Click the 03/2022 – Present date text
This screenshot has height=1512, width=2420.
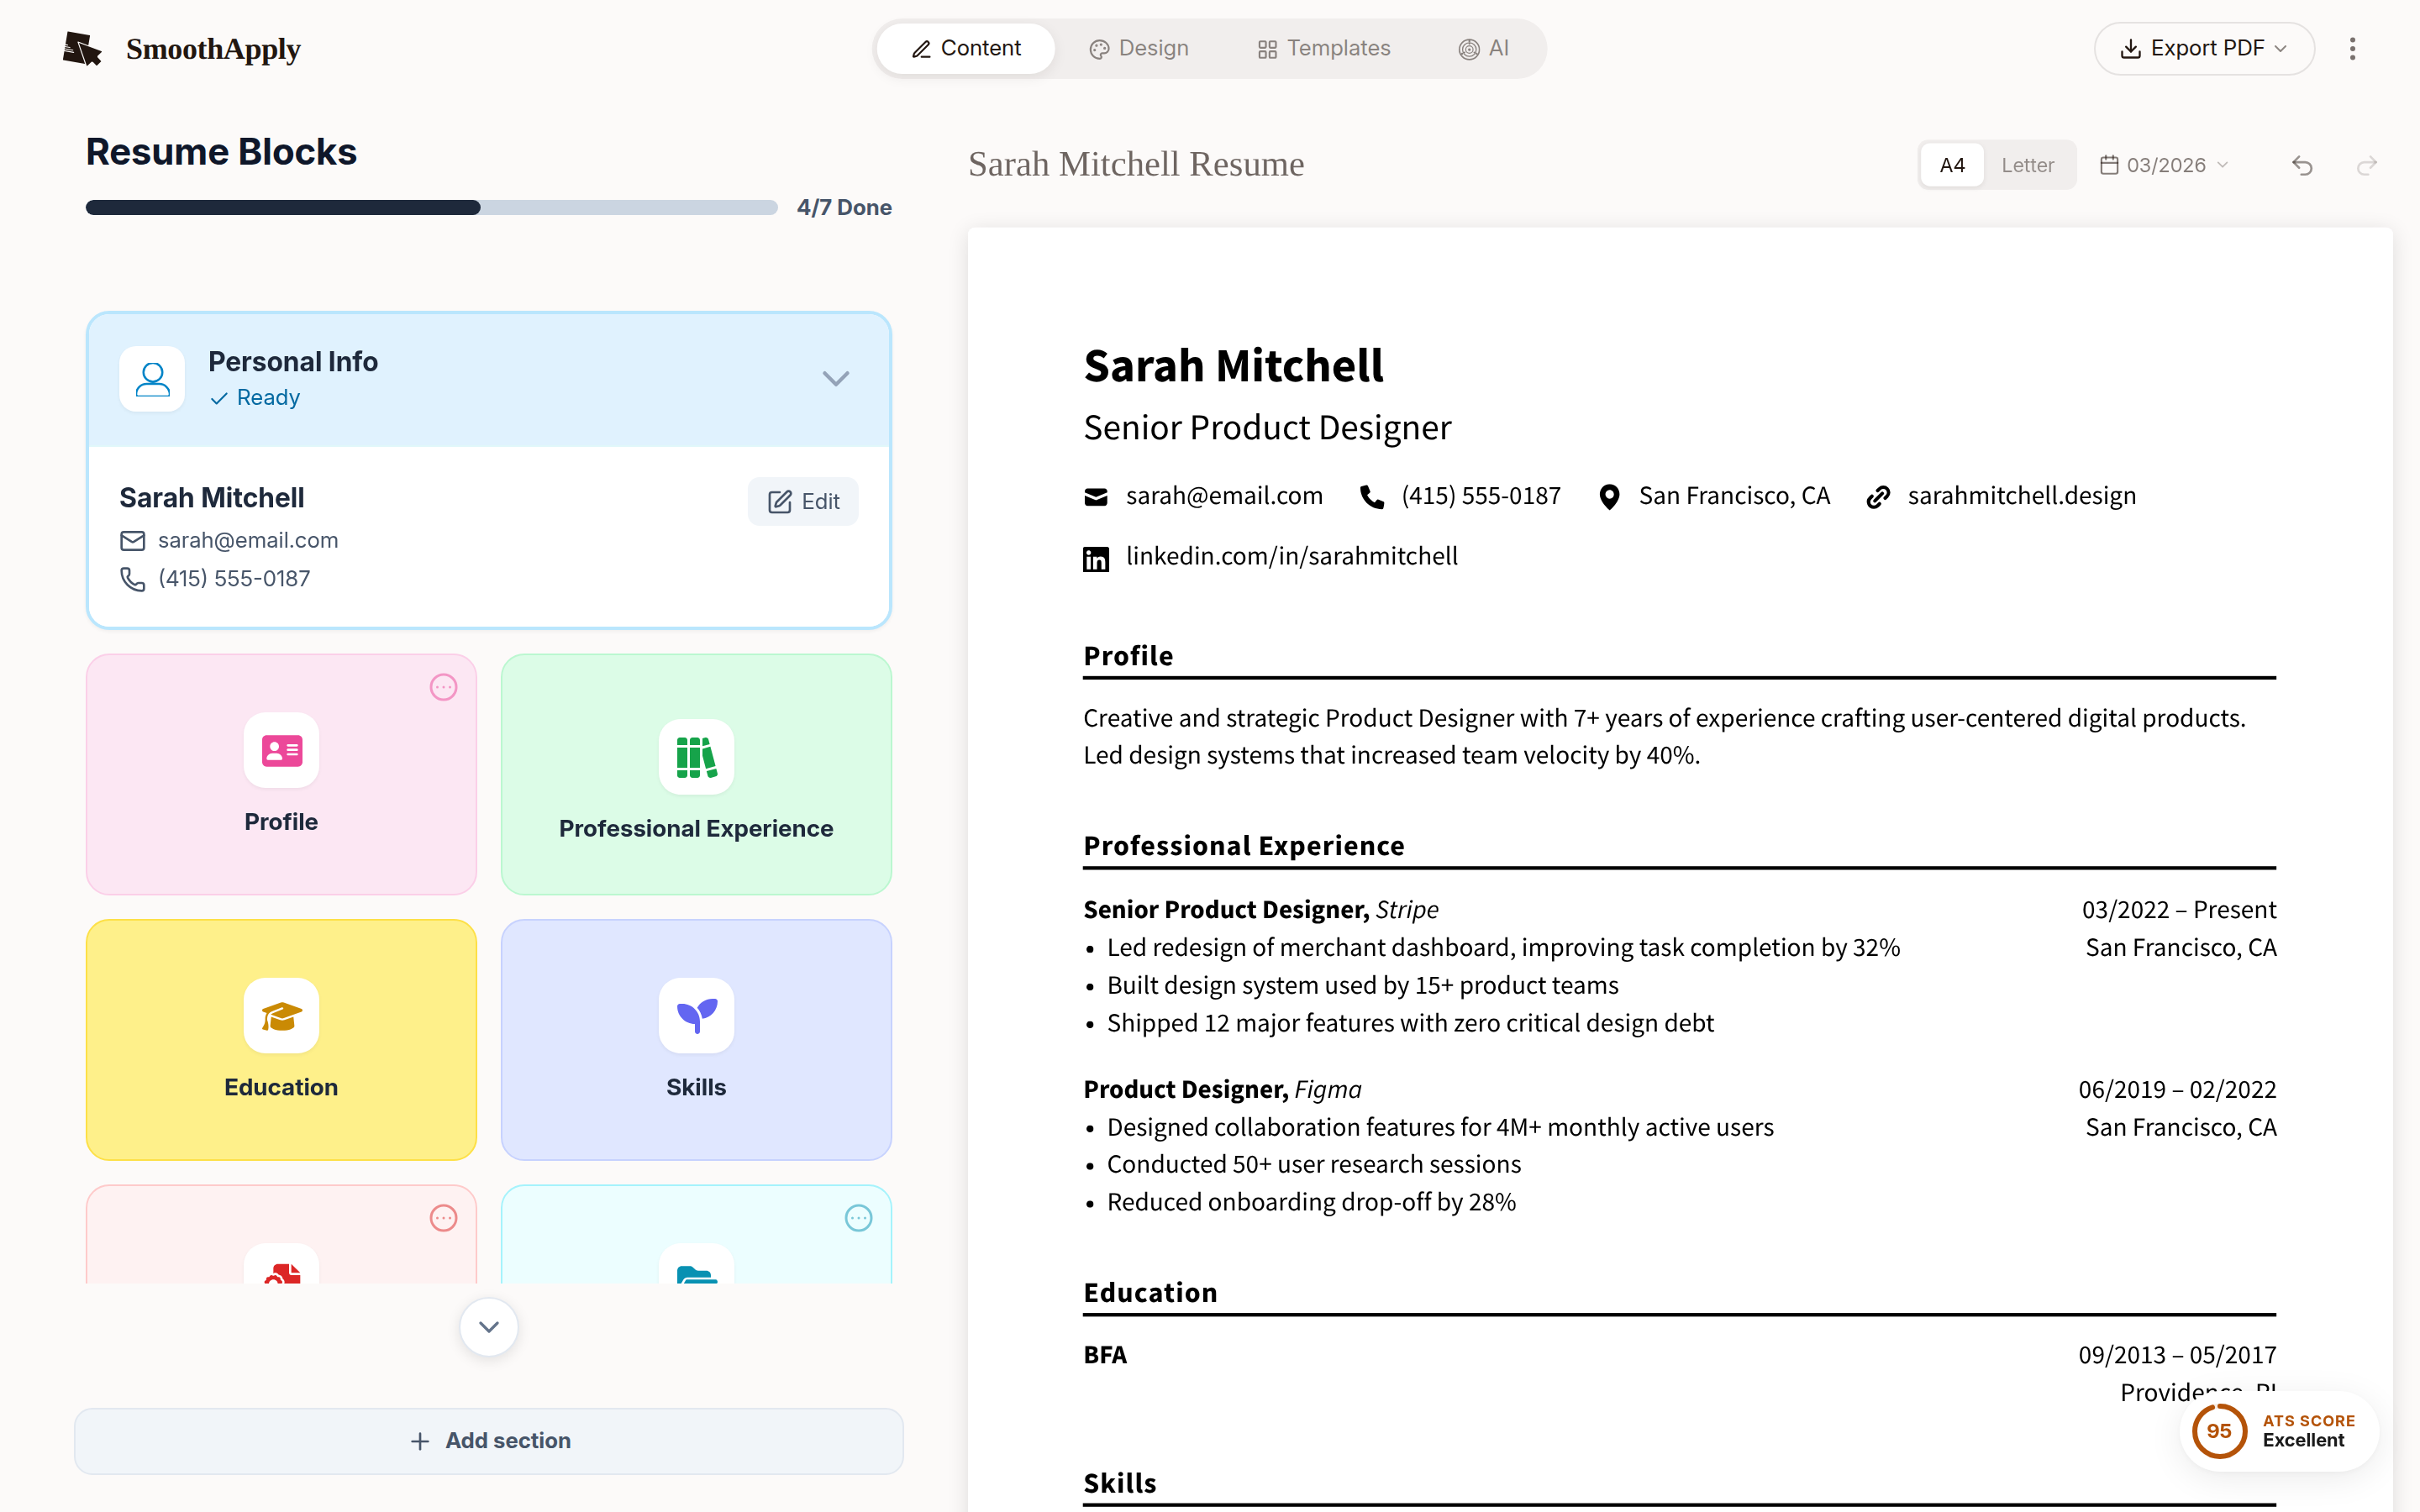[x=2179, y=910]
